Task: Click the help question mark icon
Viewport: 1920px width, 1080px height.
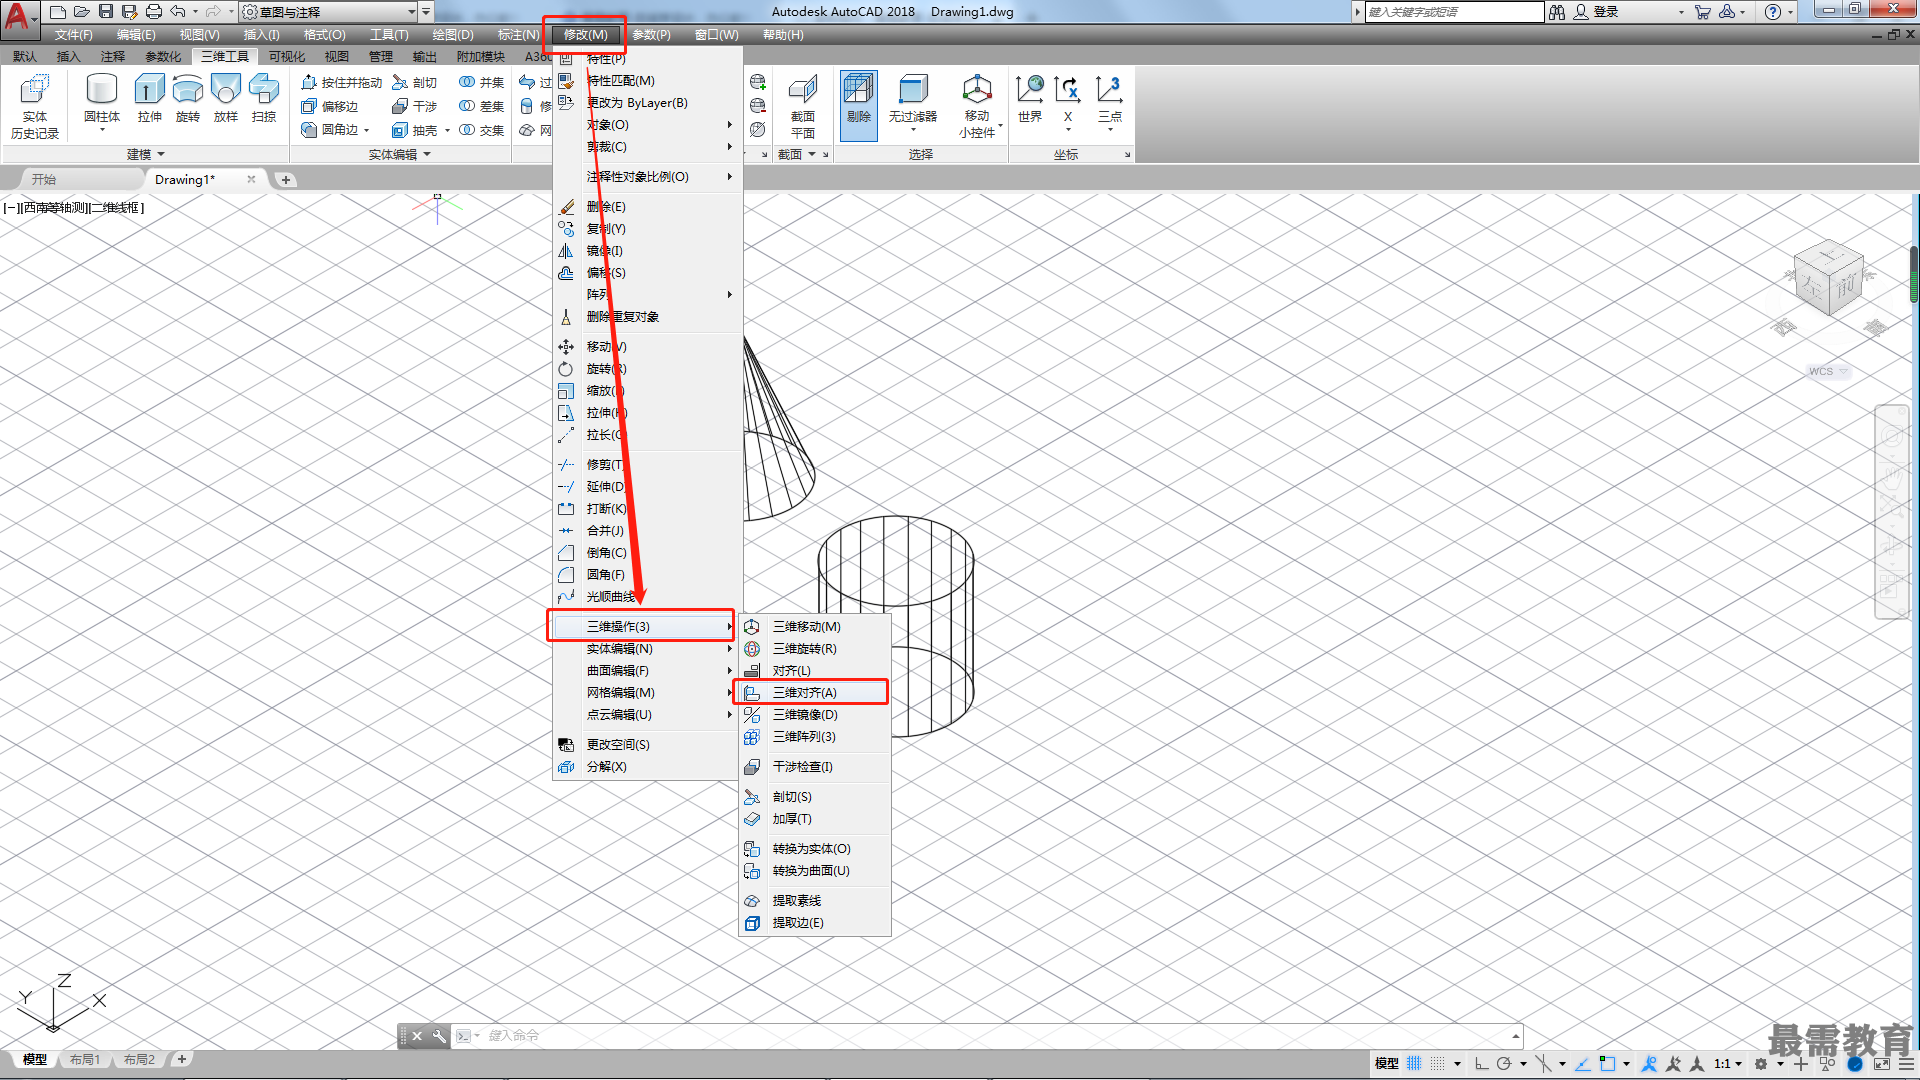Action: pyautogui.click(x=1772, y=12)
